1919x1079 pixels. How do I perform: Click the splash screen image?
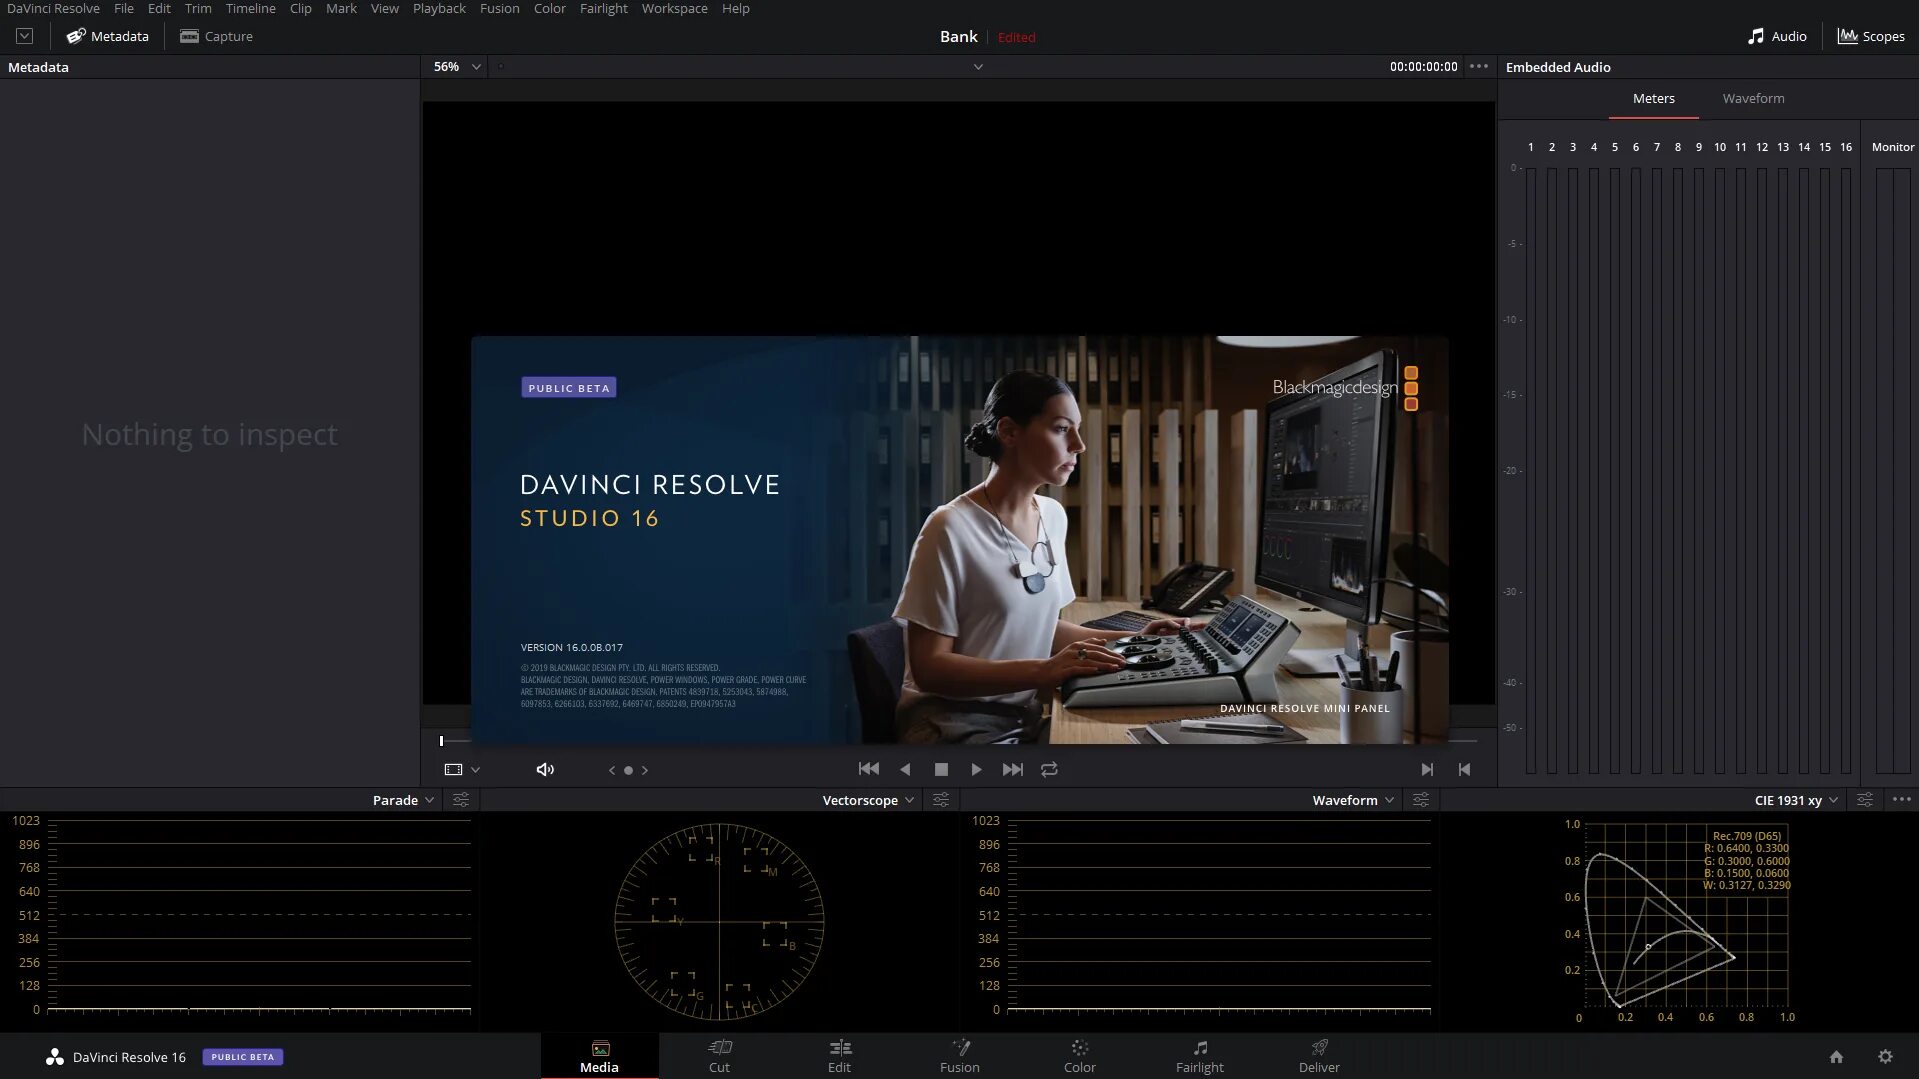click(959, 540)
